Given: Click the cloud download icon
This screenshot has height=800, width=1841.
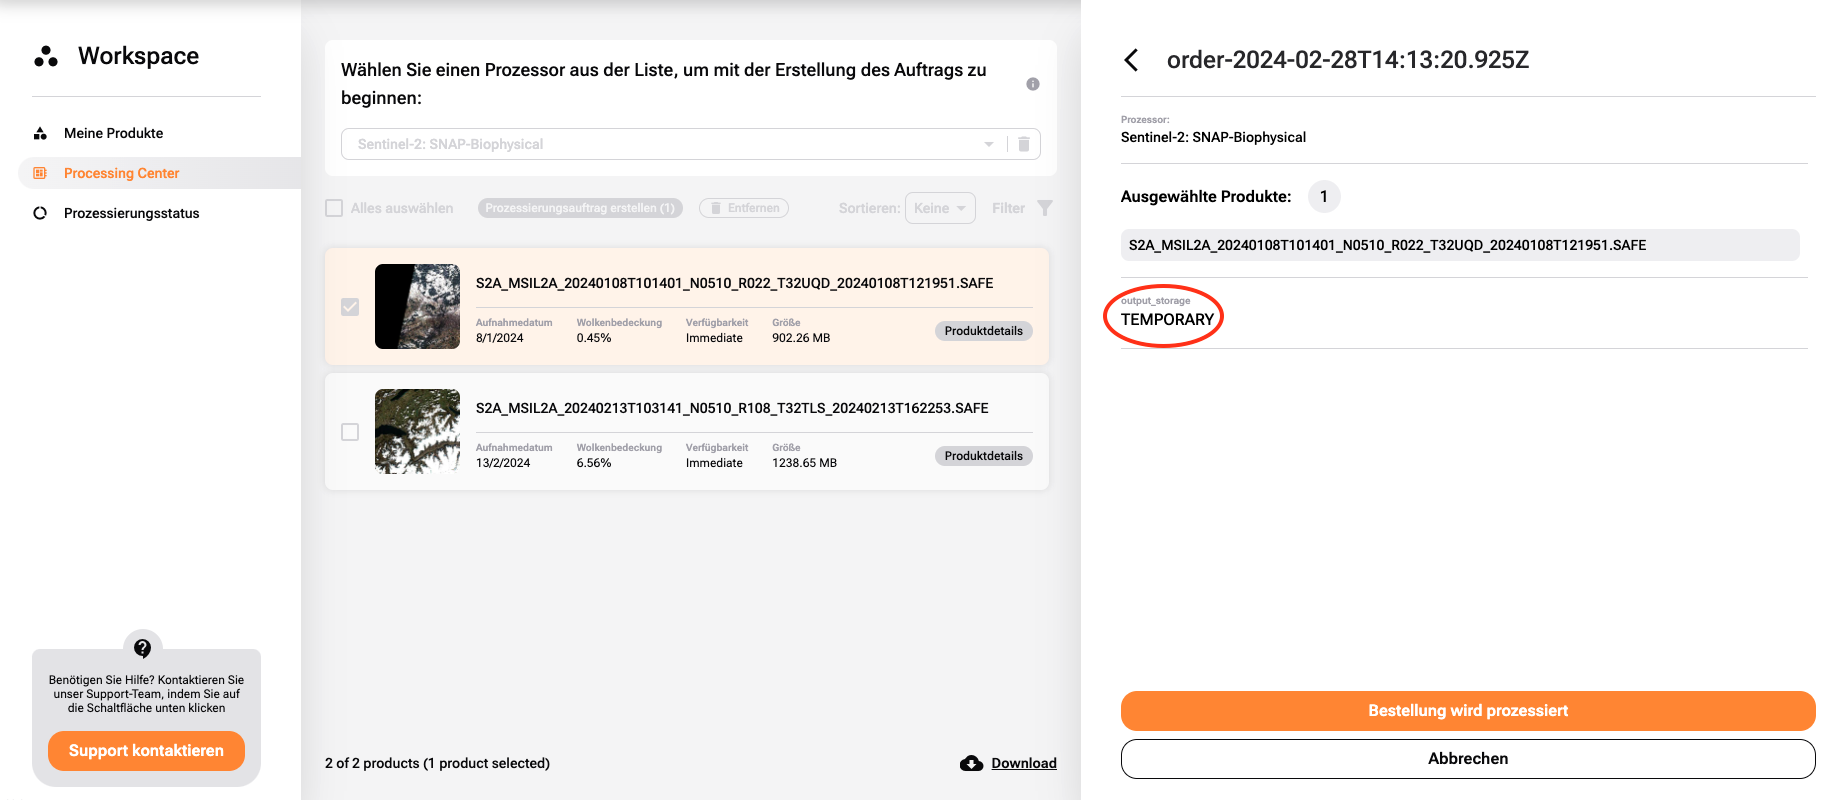Looking at the screenshot, I should click(x=971, y=763).
